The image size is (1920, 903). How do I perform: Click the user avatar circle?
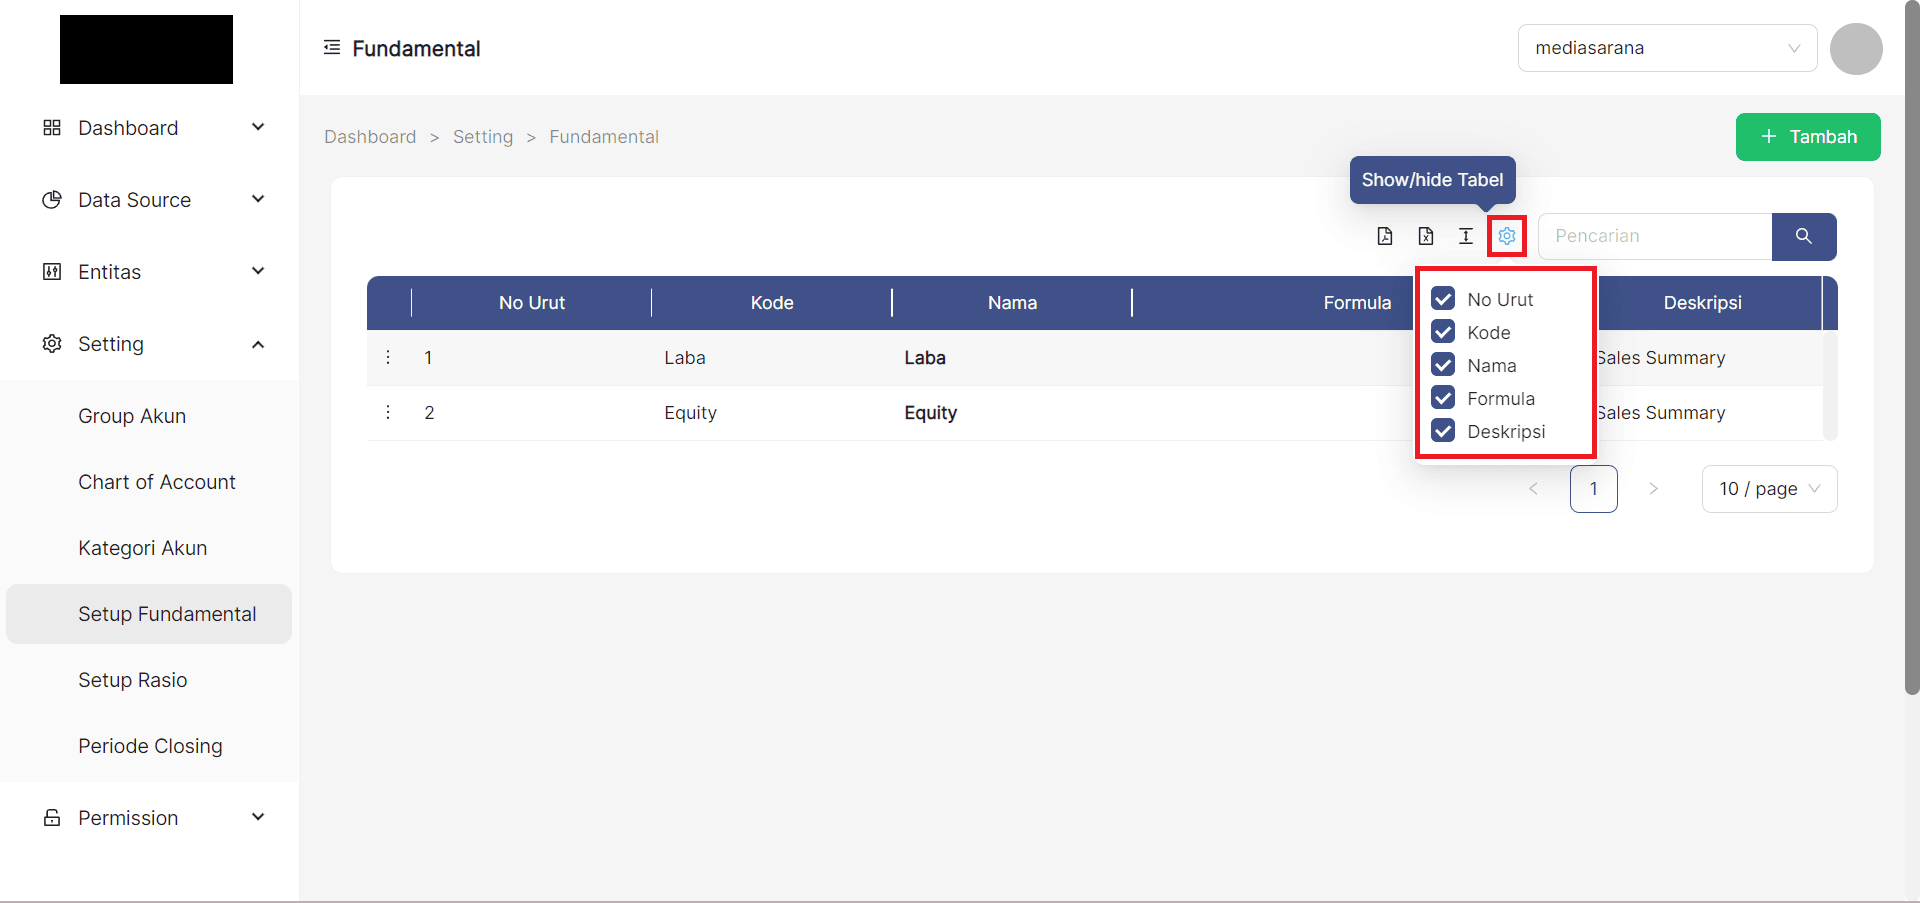point(1856,48)
